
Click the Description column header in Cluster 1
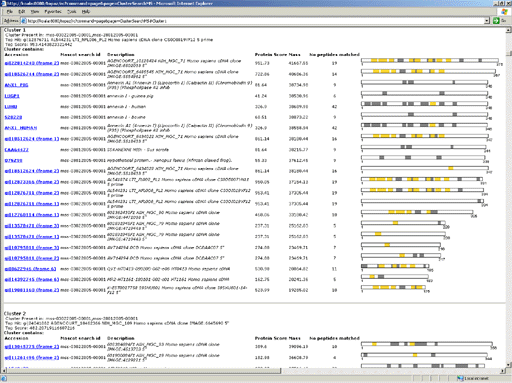click(121, 54)
